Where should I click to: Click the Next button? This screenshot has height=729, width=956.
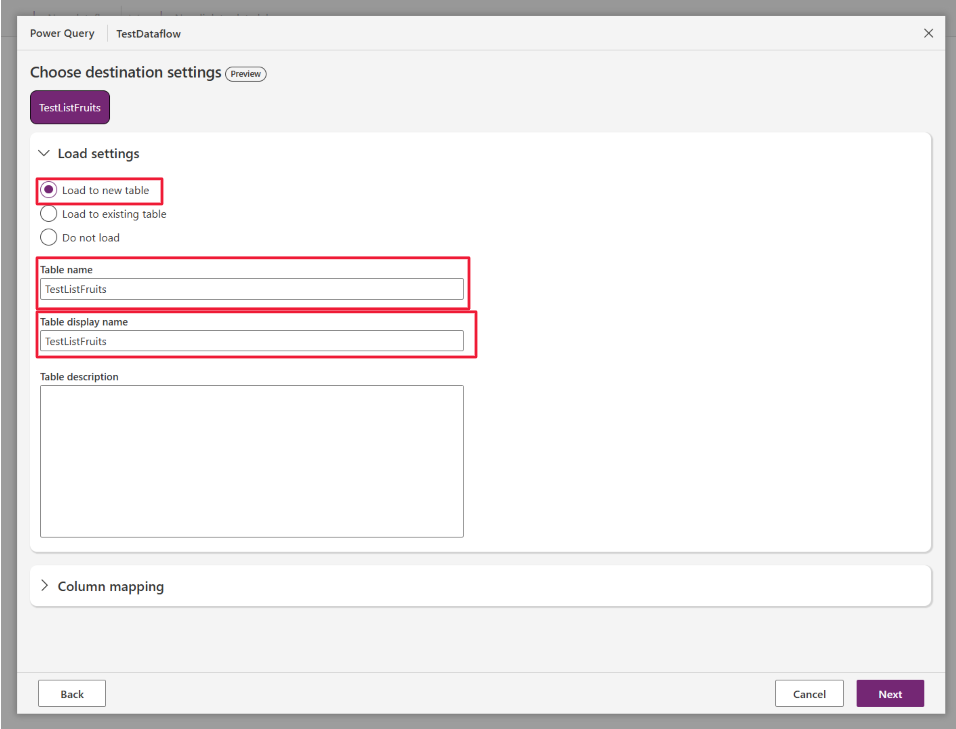889,693
